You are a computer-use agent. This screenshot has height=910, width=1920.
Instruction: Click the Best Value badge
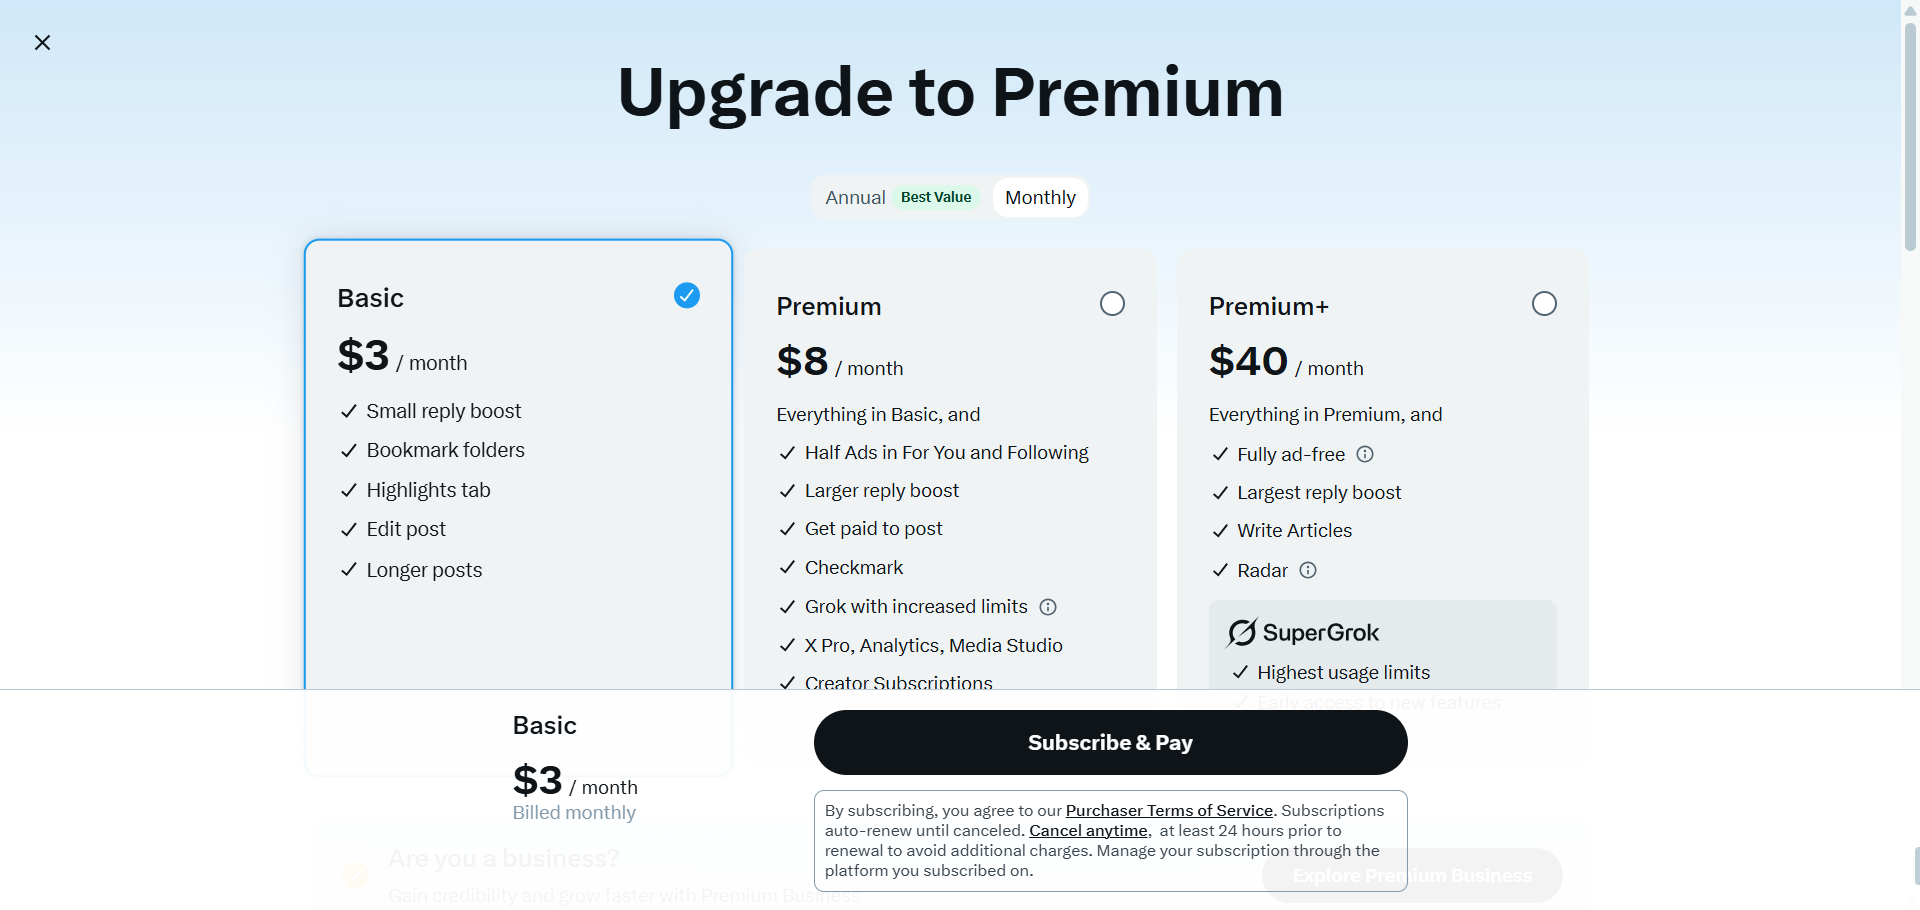936,197
